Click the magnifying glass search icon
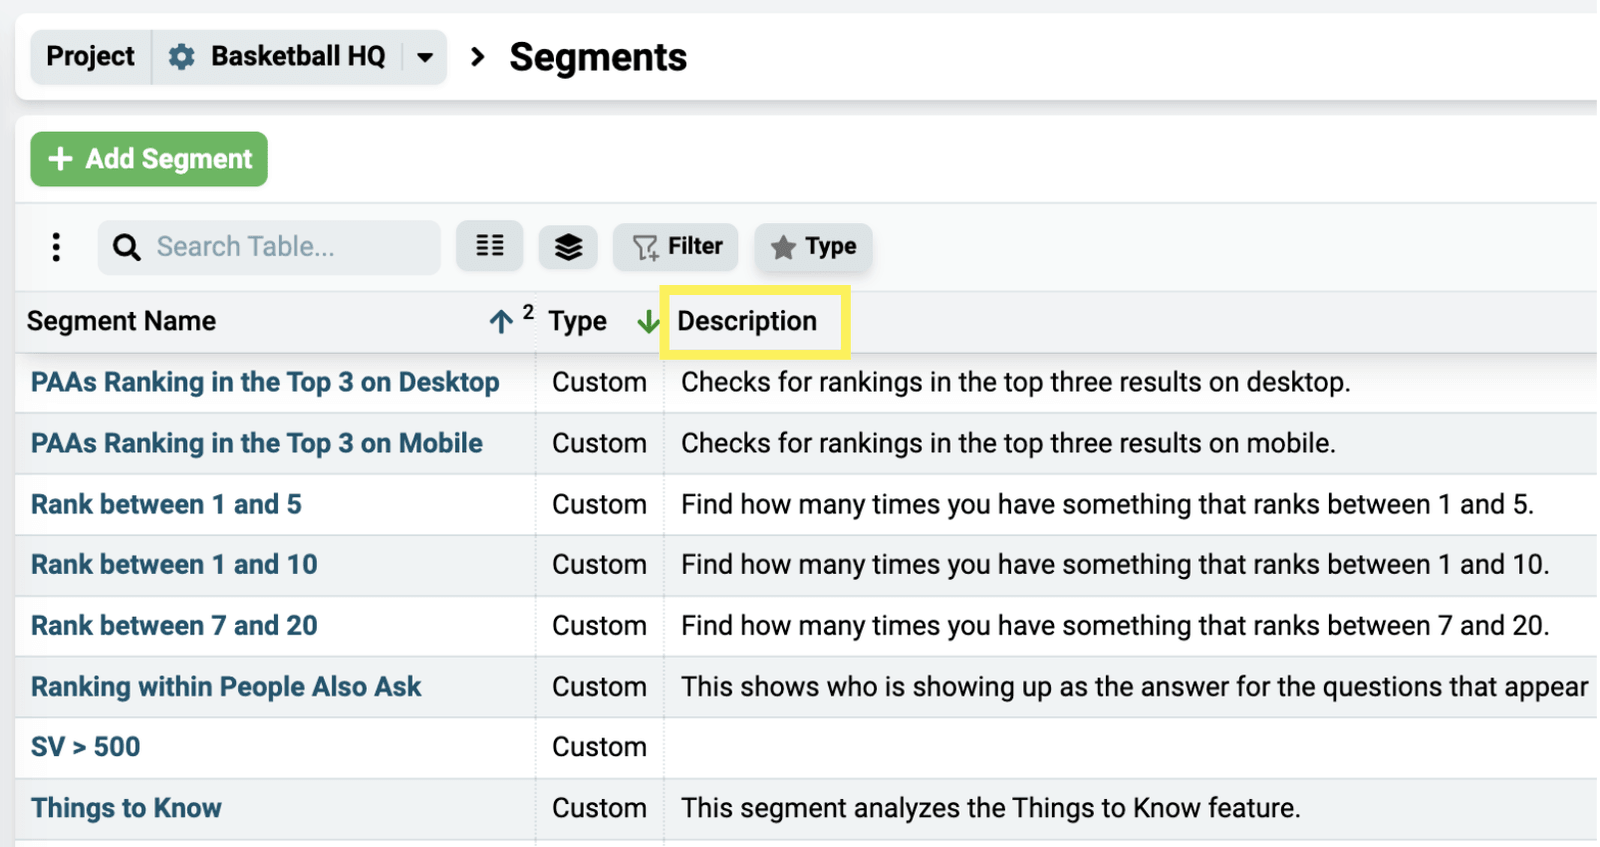The width and height of the screenshot is (1600, 847). pyautogui.click(x=126, y=247)
